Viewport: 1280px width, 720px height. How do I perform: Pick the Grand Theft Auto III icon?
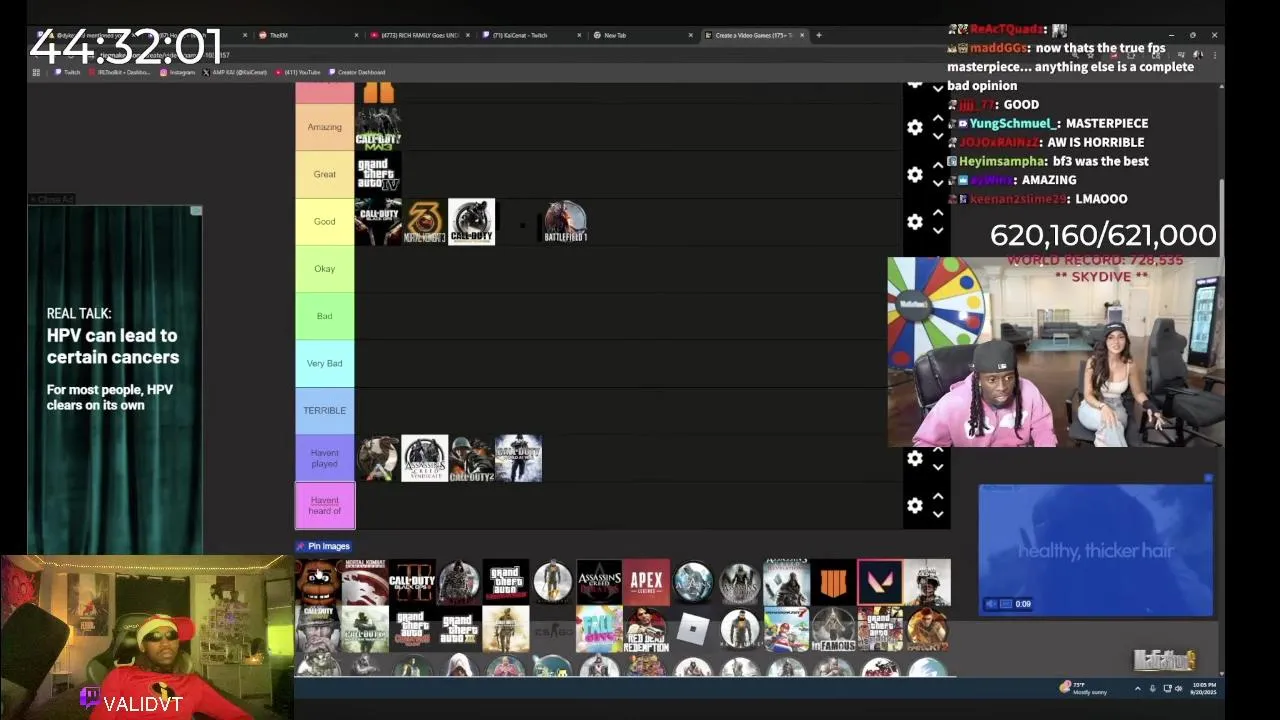[x=459, y=630]
